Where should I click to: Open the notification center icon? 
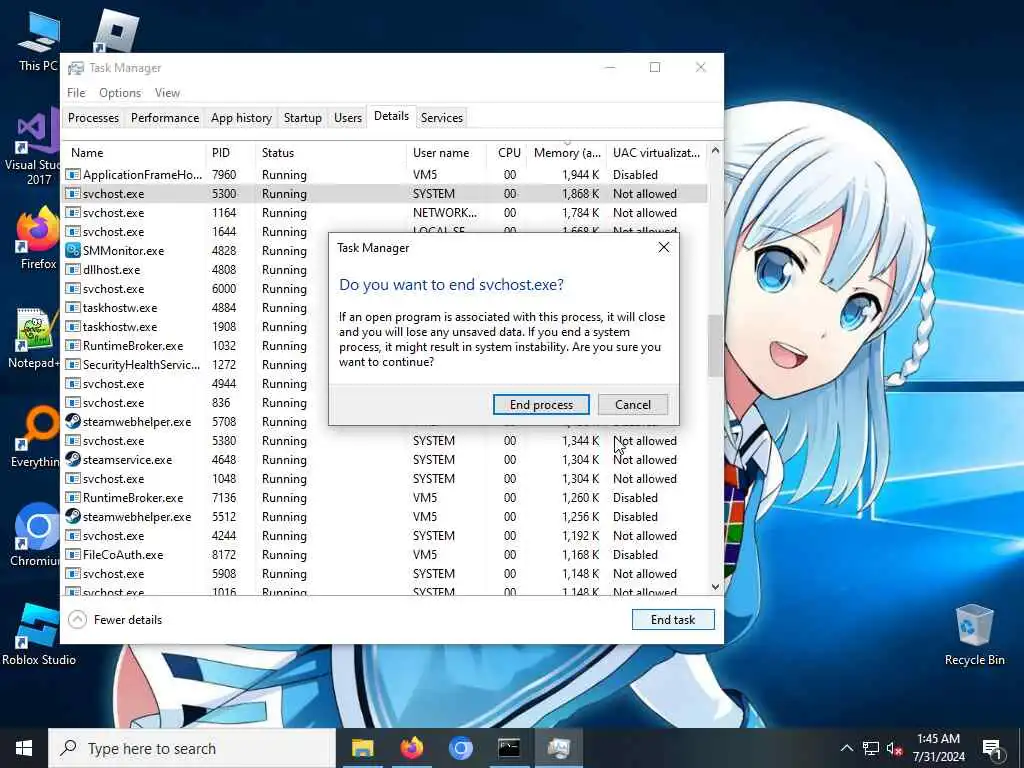pos(992,748)
